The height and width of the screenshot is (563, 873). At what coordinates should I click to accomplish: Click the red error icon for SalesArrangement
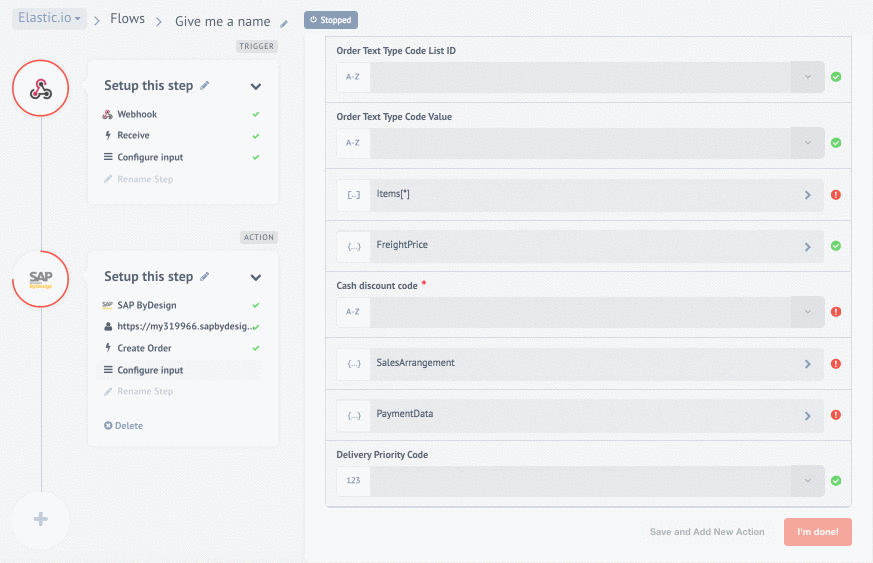[836, 364]
